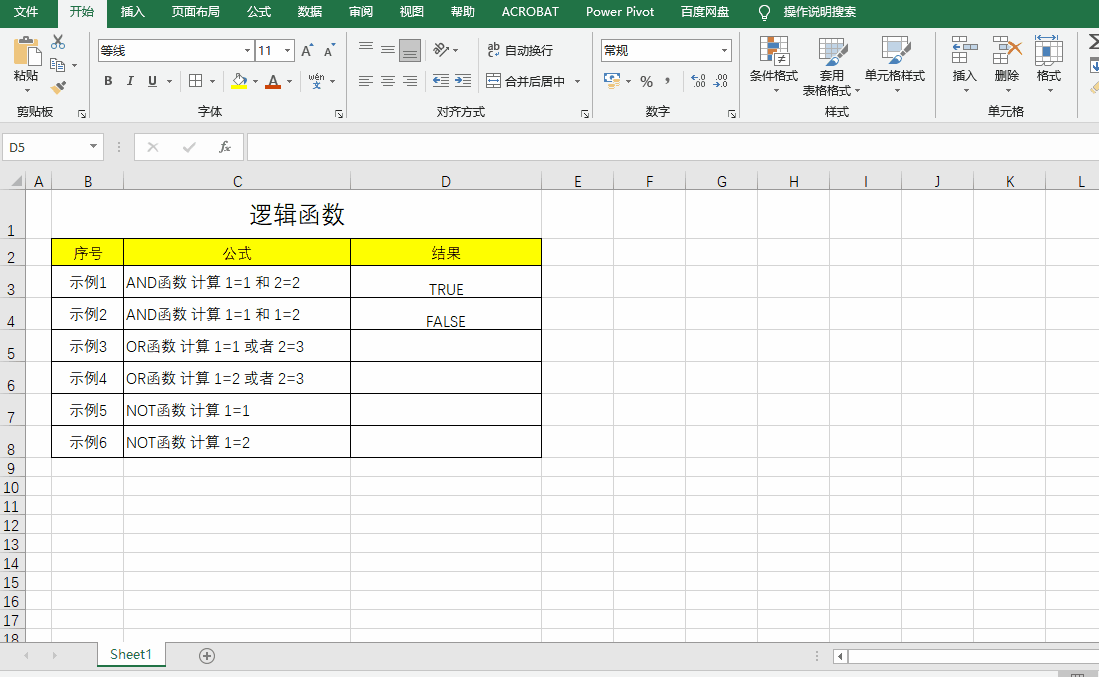Screen dimensions: 1099x677
Task: Open the 文件 File tab
Action: pos(26,12)
